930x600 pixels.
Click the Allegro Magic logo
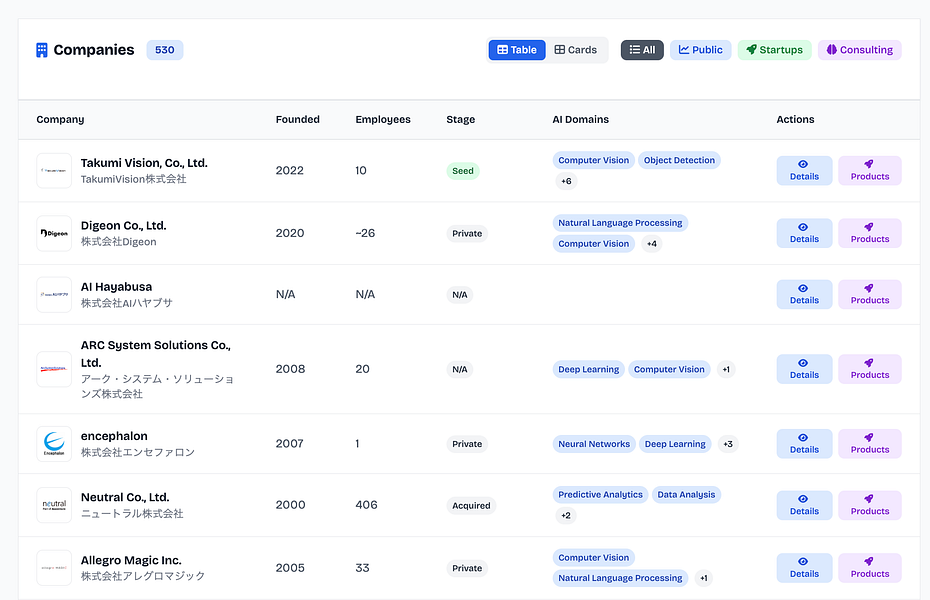tap(54, 568)
